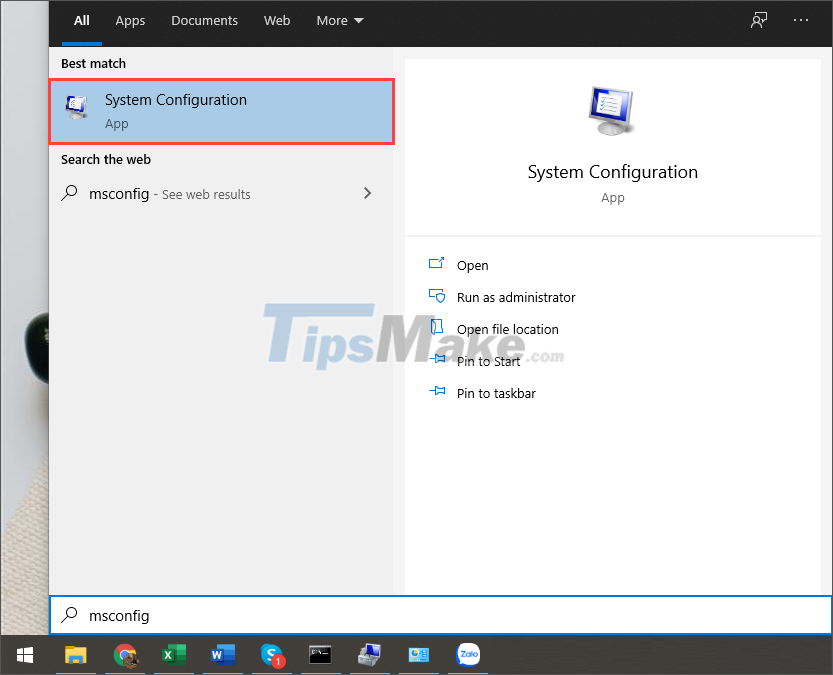
Task: Launch Google Chrome from the taskbar
Action: point(125,655)
